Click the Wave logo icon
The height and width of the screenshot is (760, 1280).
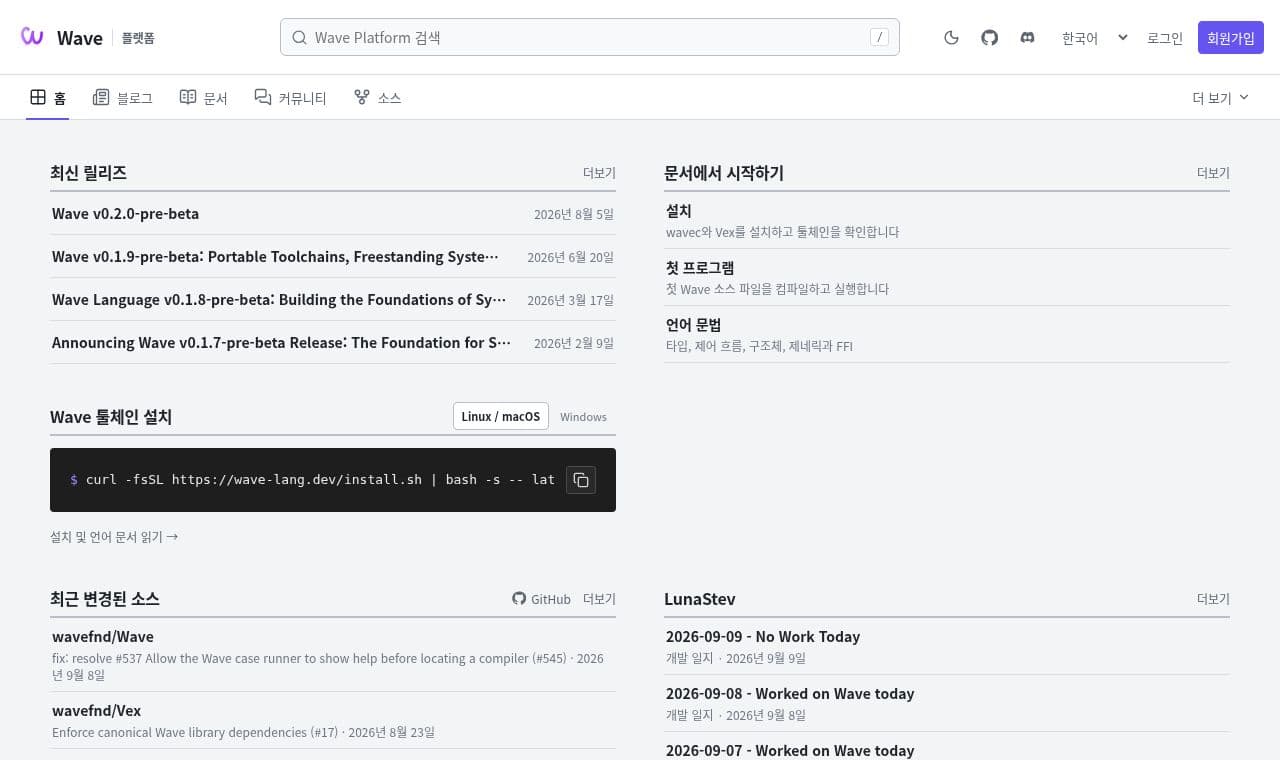pos(32,37)
